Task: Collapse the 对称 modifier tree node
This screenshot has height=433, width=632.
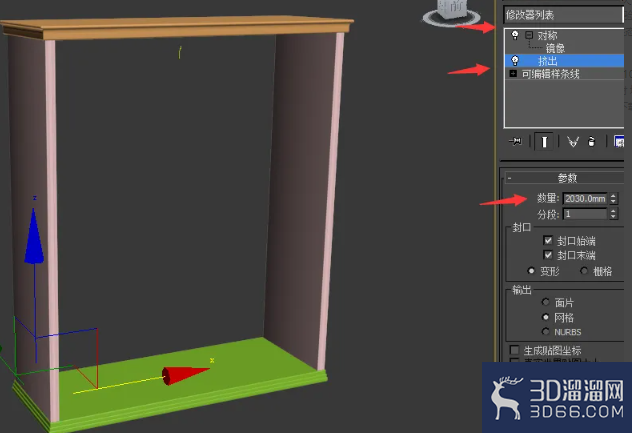Action: click(x=529, y=35)
